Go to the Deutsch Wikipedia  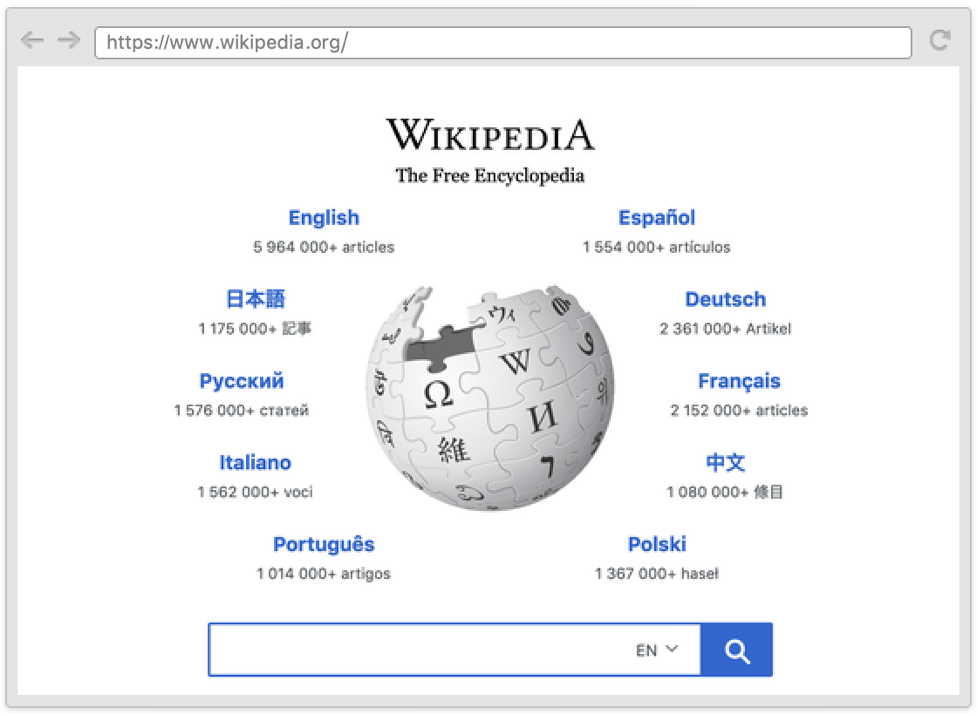point(725,299)
